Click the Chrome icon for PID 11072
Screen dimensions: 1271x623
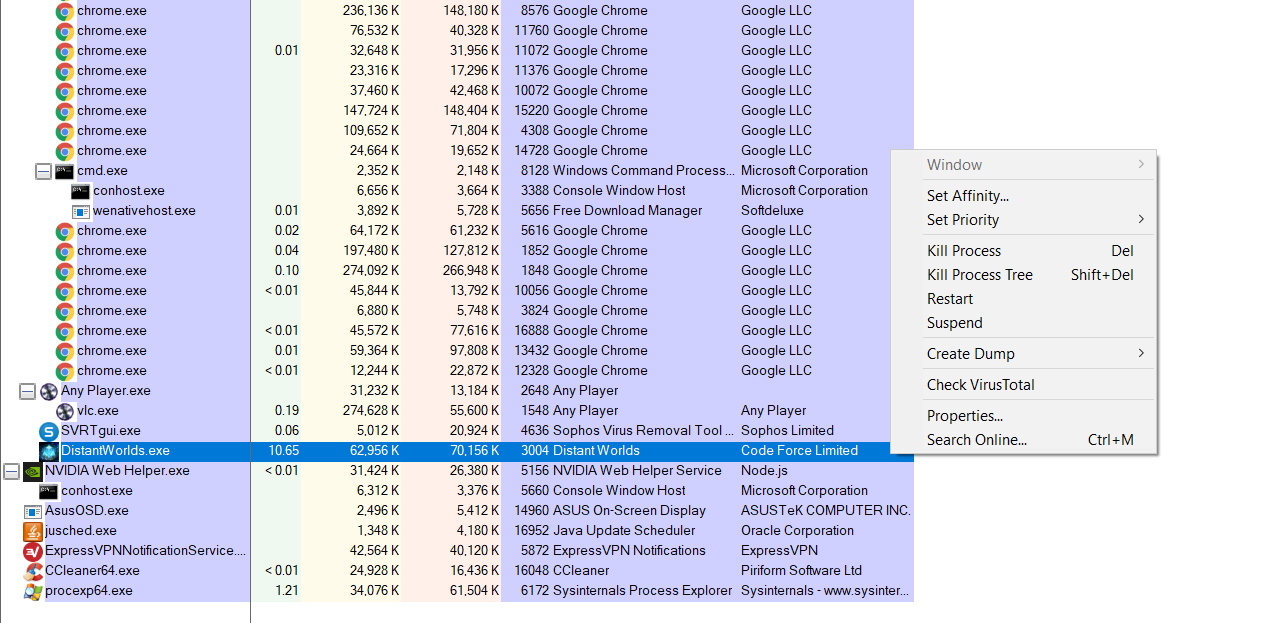pos(65,51)
